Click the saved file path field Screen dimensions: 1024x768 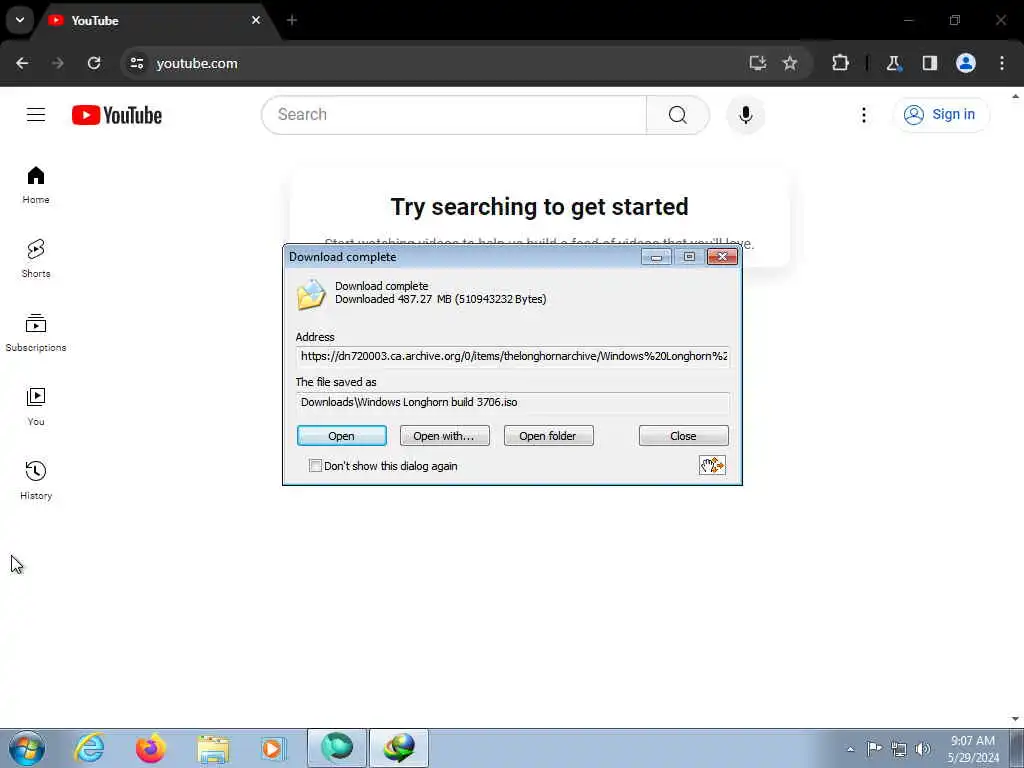513,402
